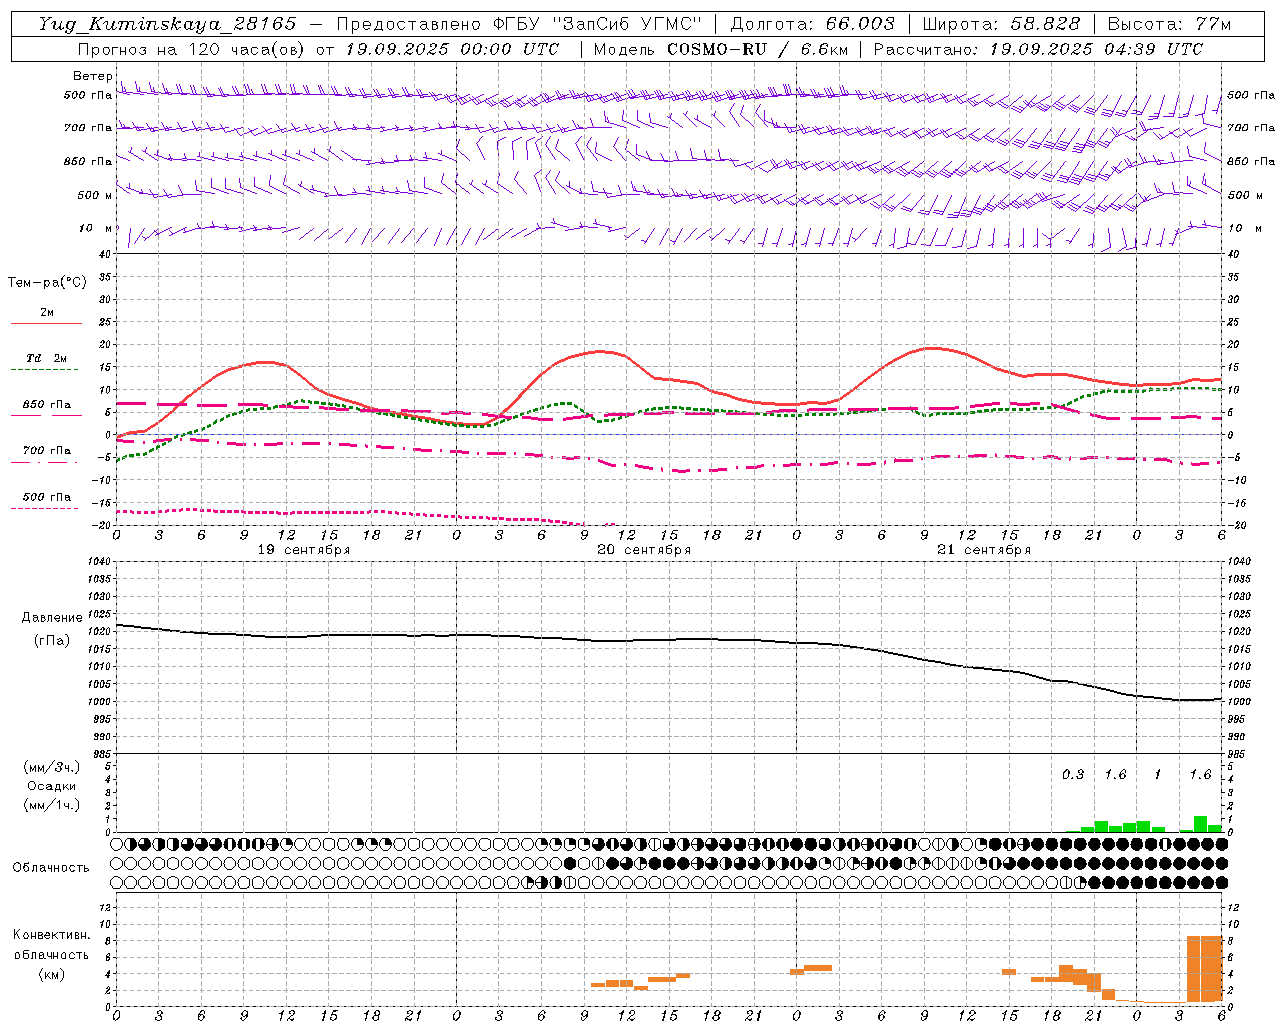Click the red 2м temperature curve peak
This screenshot has width=1280, height=1024.
(x=932, y=348)
